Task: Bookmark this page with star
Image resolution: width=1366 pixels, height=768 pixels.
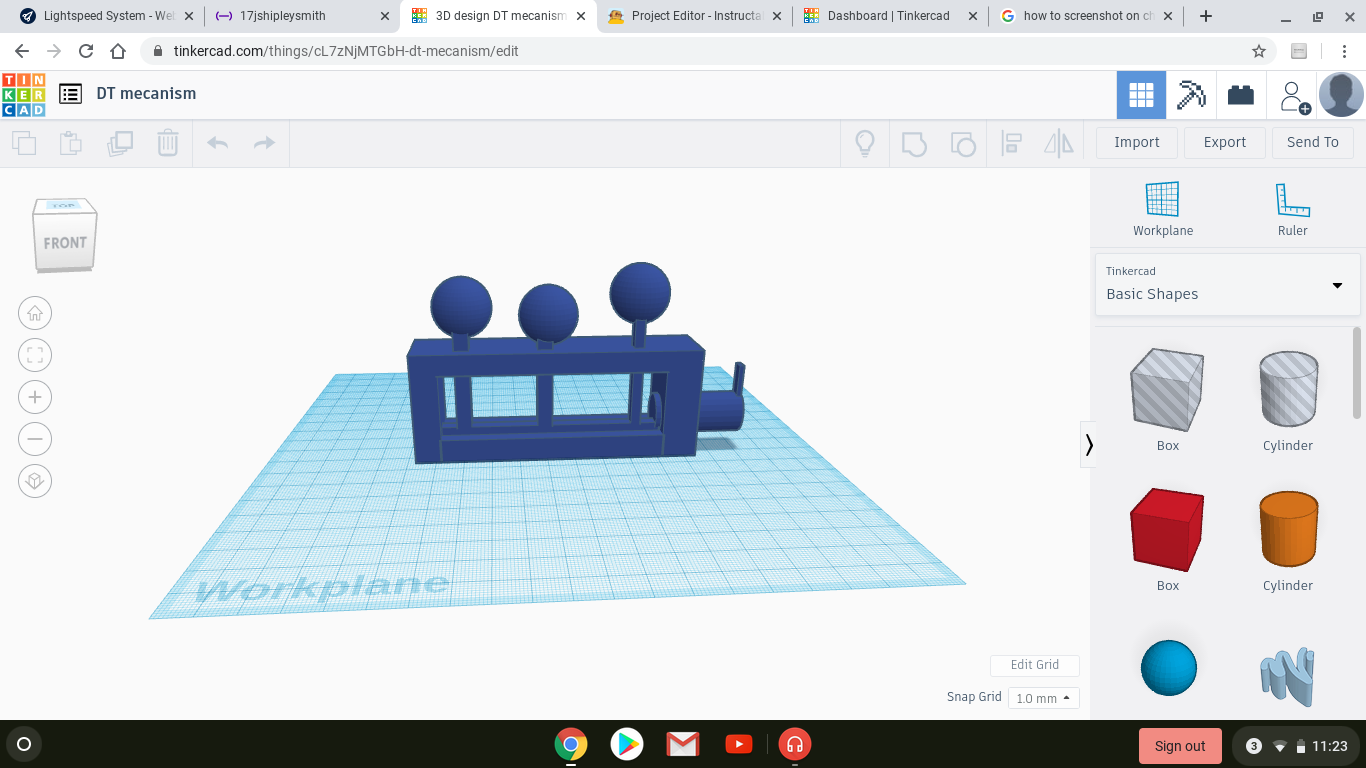Action: click(1259, 51)
